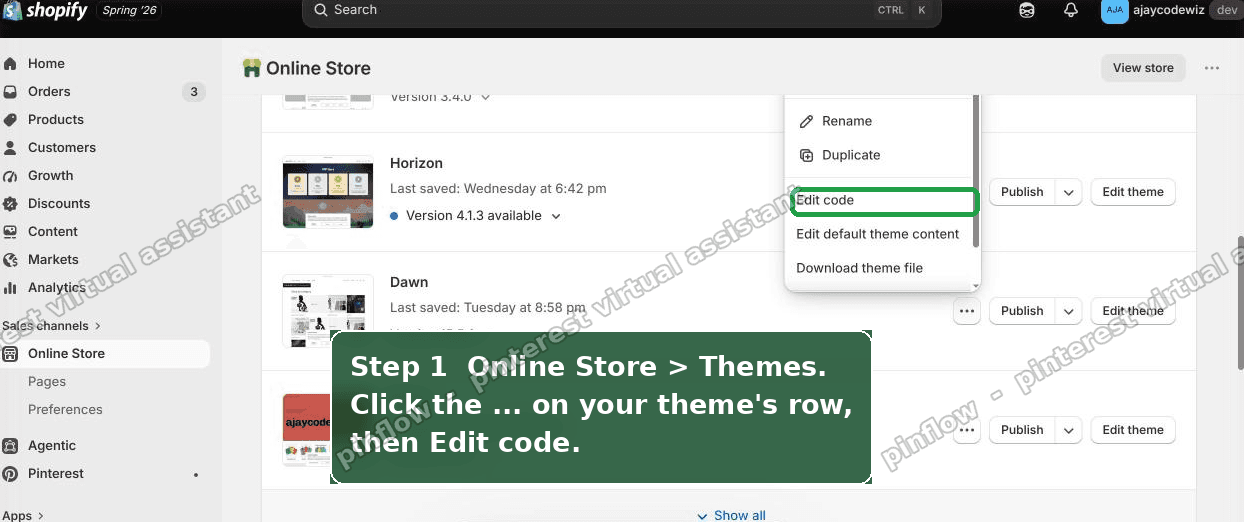Select Edit code menu entry
The height and width of the screenshot is (522, 1244).
(884, 200)
